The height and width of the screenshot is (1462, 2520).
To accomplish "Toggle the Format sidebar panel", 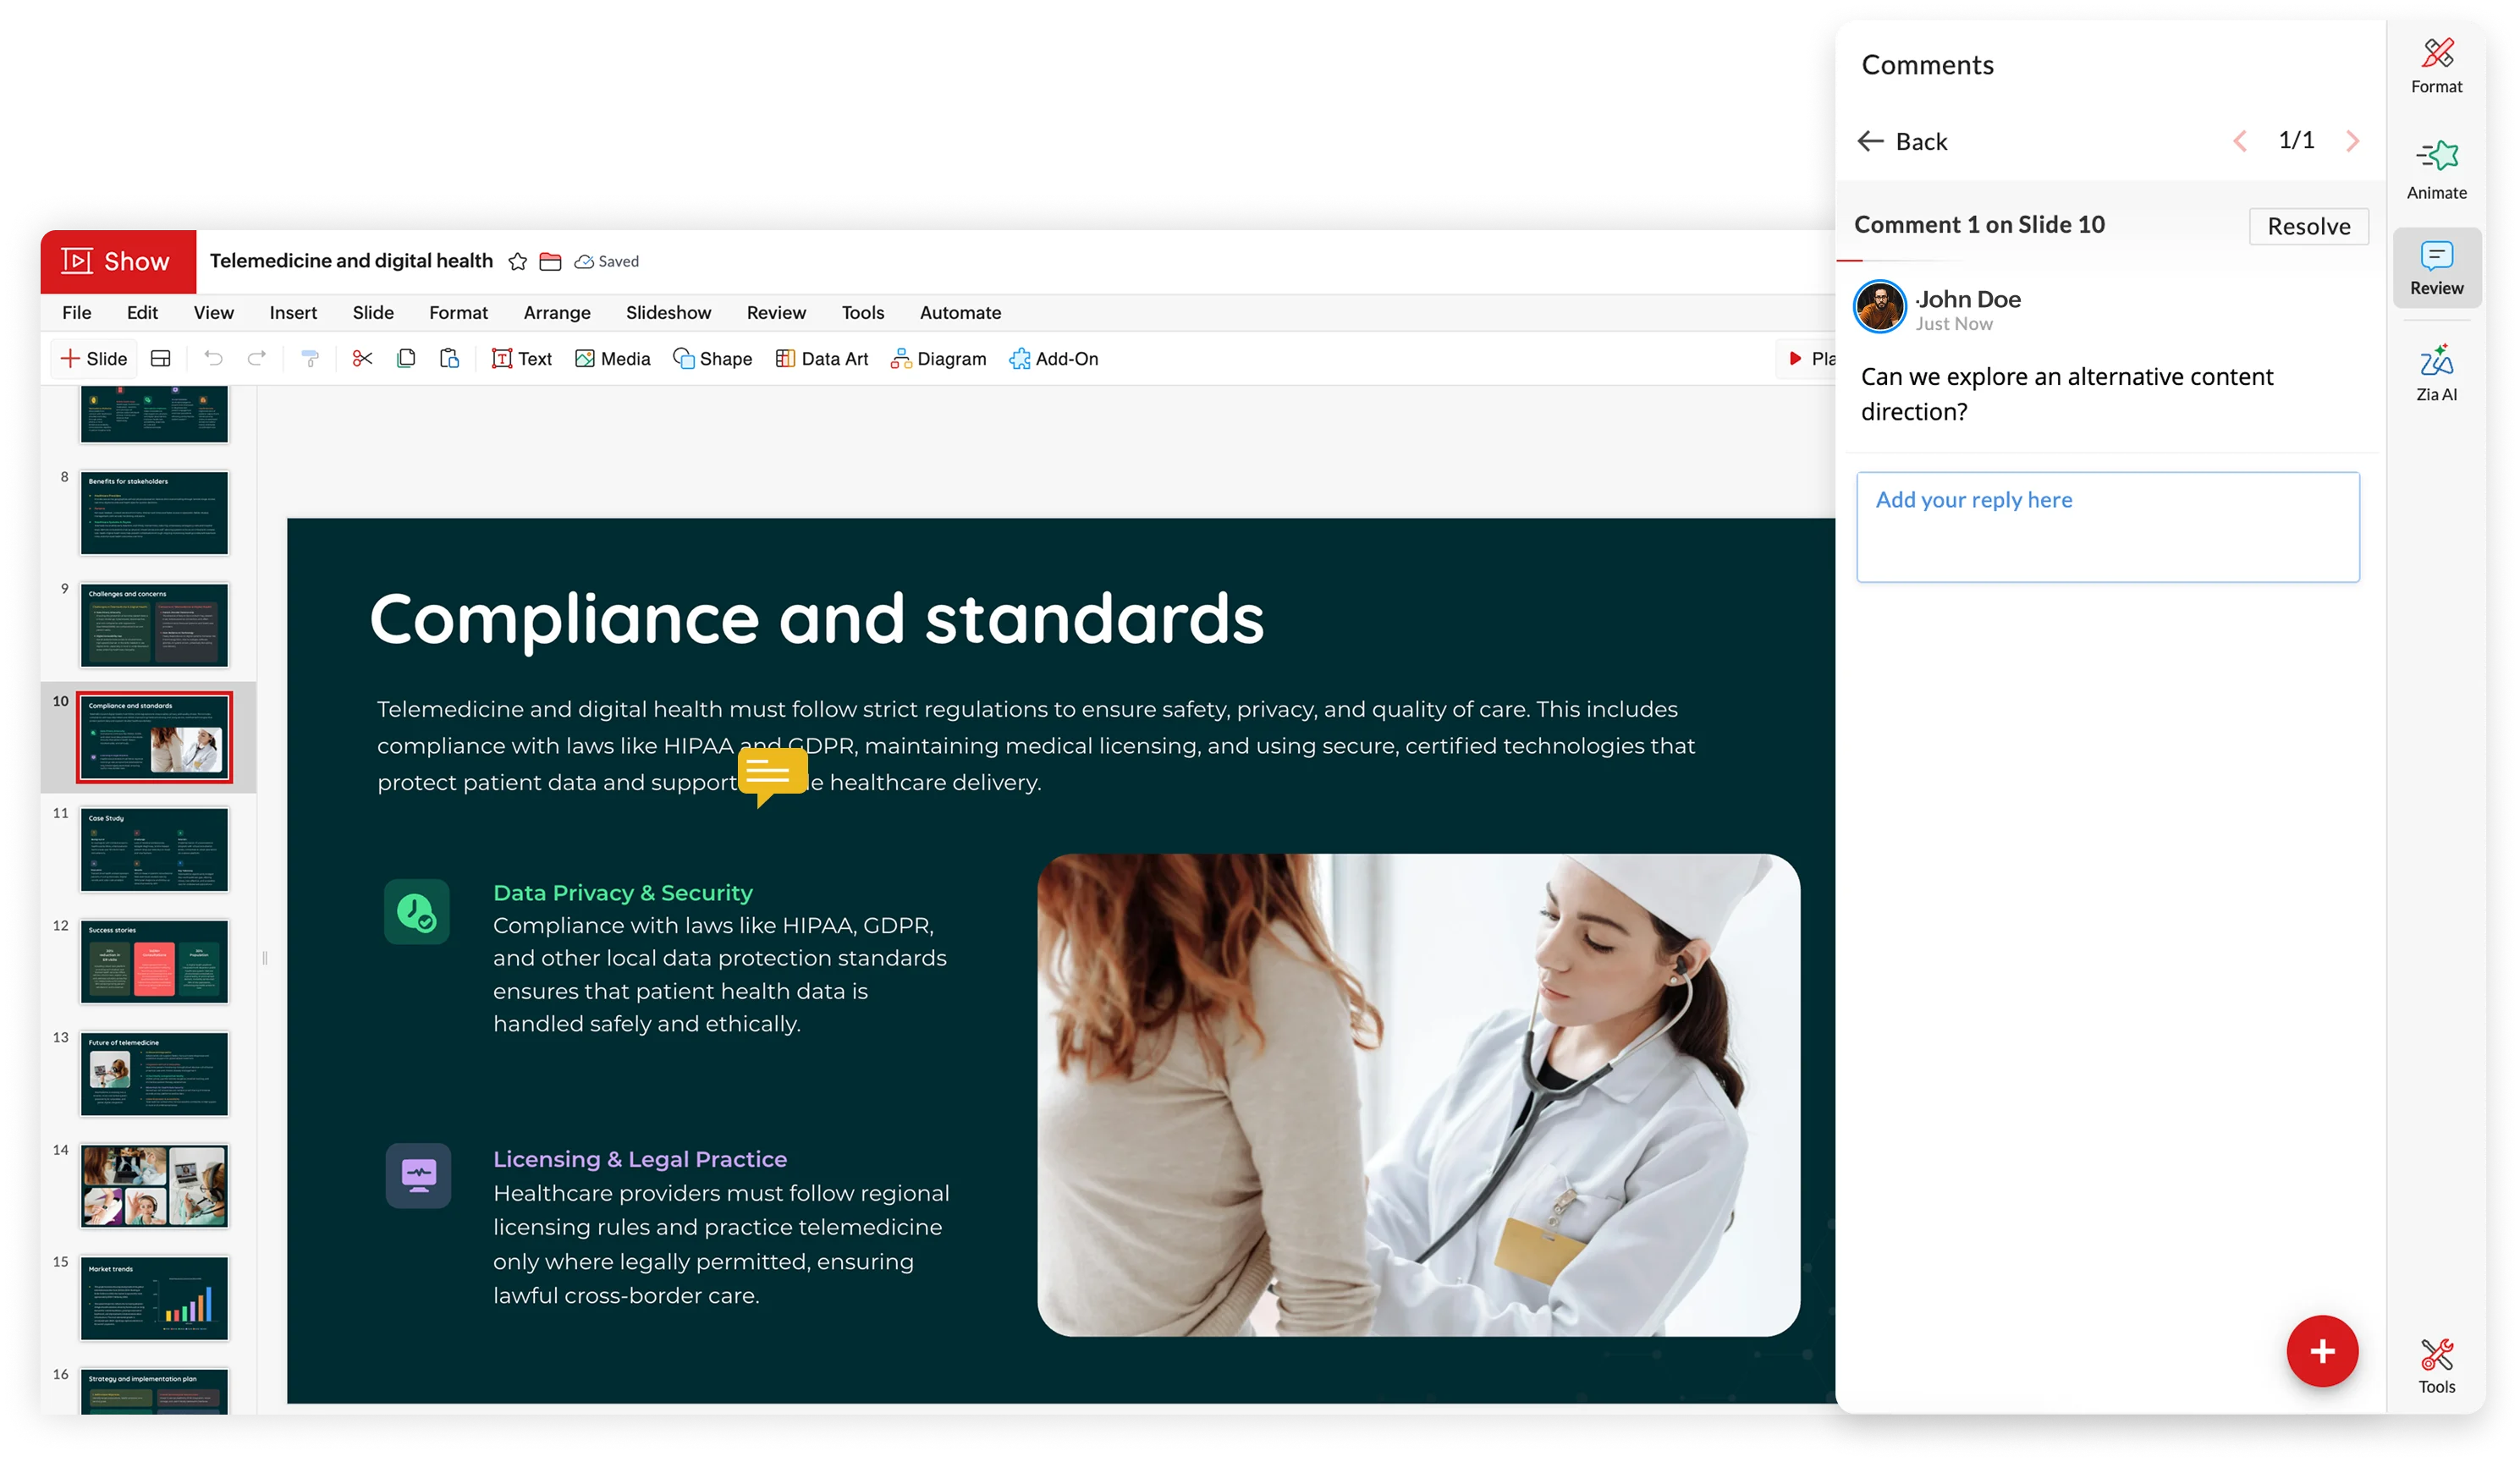I will click(x=2437, y=64).
